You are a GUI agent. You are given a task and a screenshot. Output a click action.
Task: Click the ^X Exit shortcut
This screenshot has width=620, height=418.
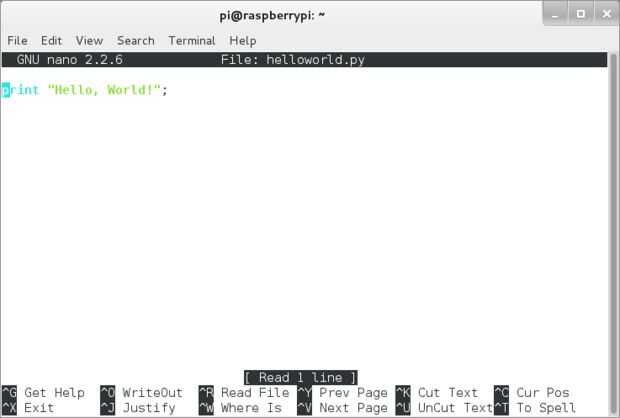pos(28,408)
